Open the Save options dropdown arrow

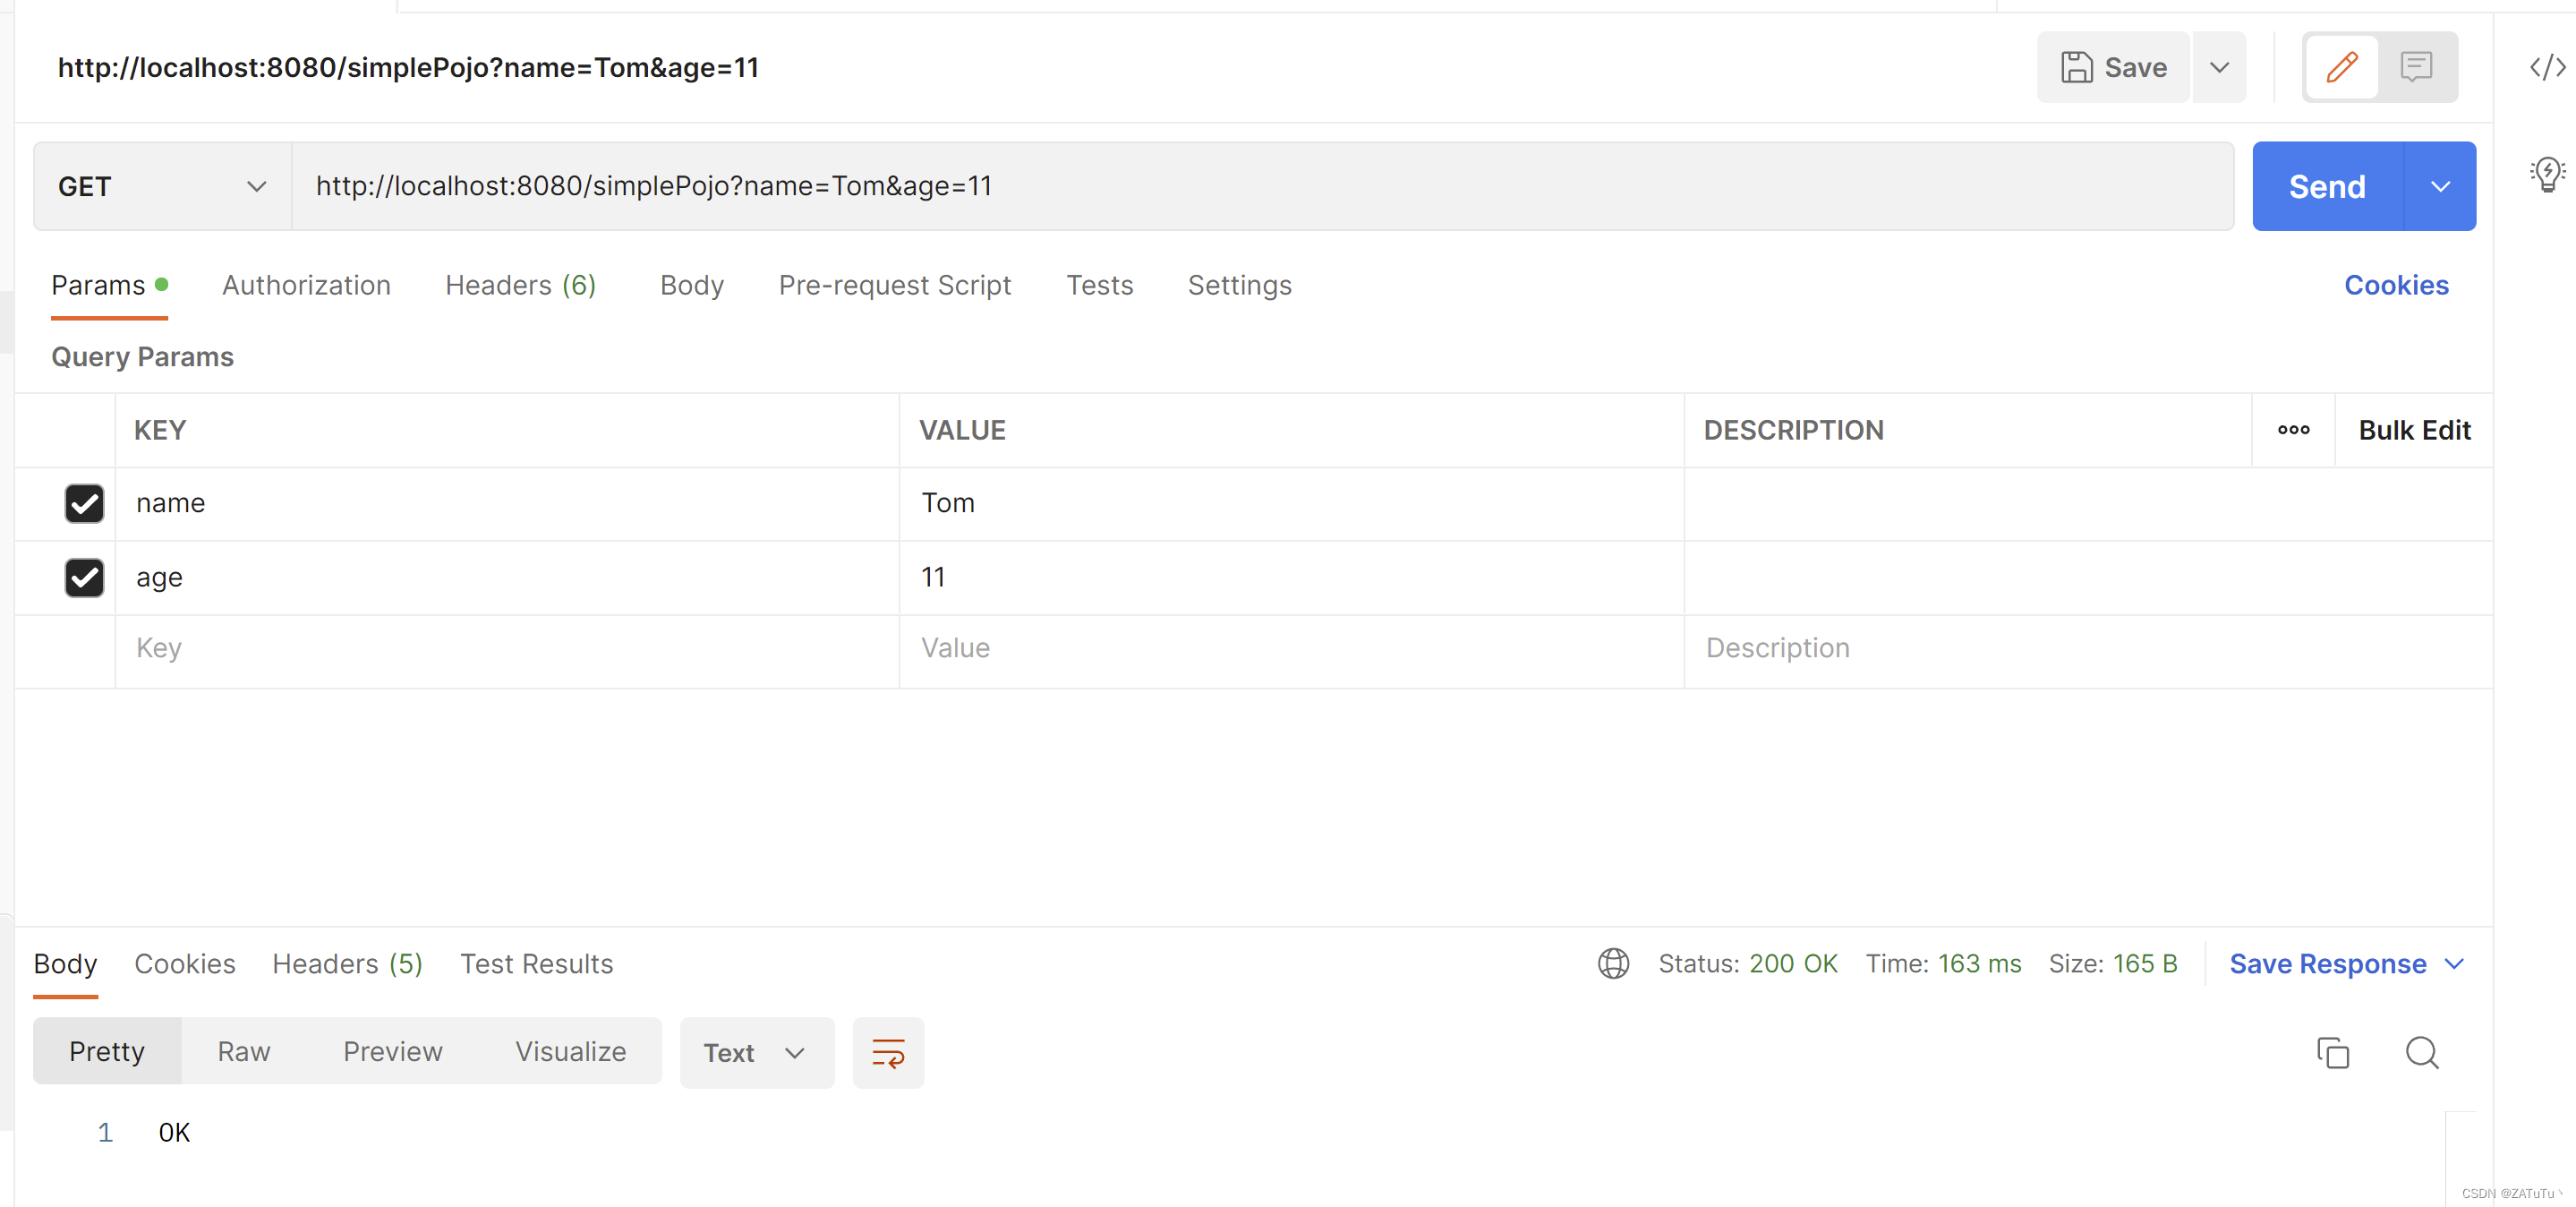point(2219,67)
